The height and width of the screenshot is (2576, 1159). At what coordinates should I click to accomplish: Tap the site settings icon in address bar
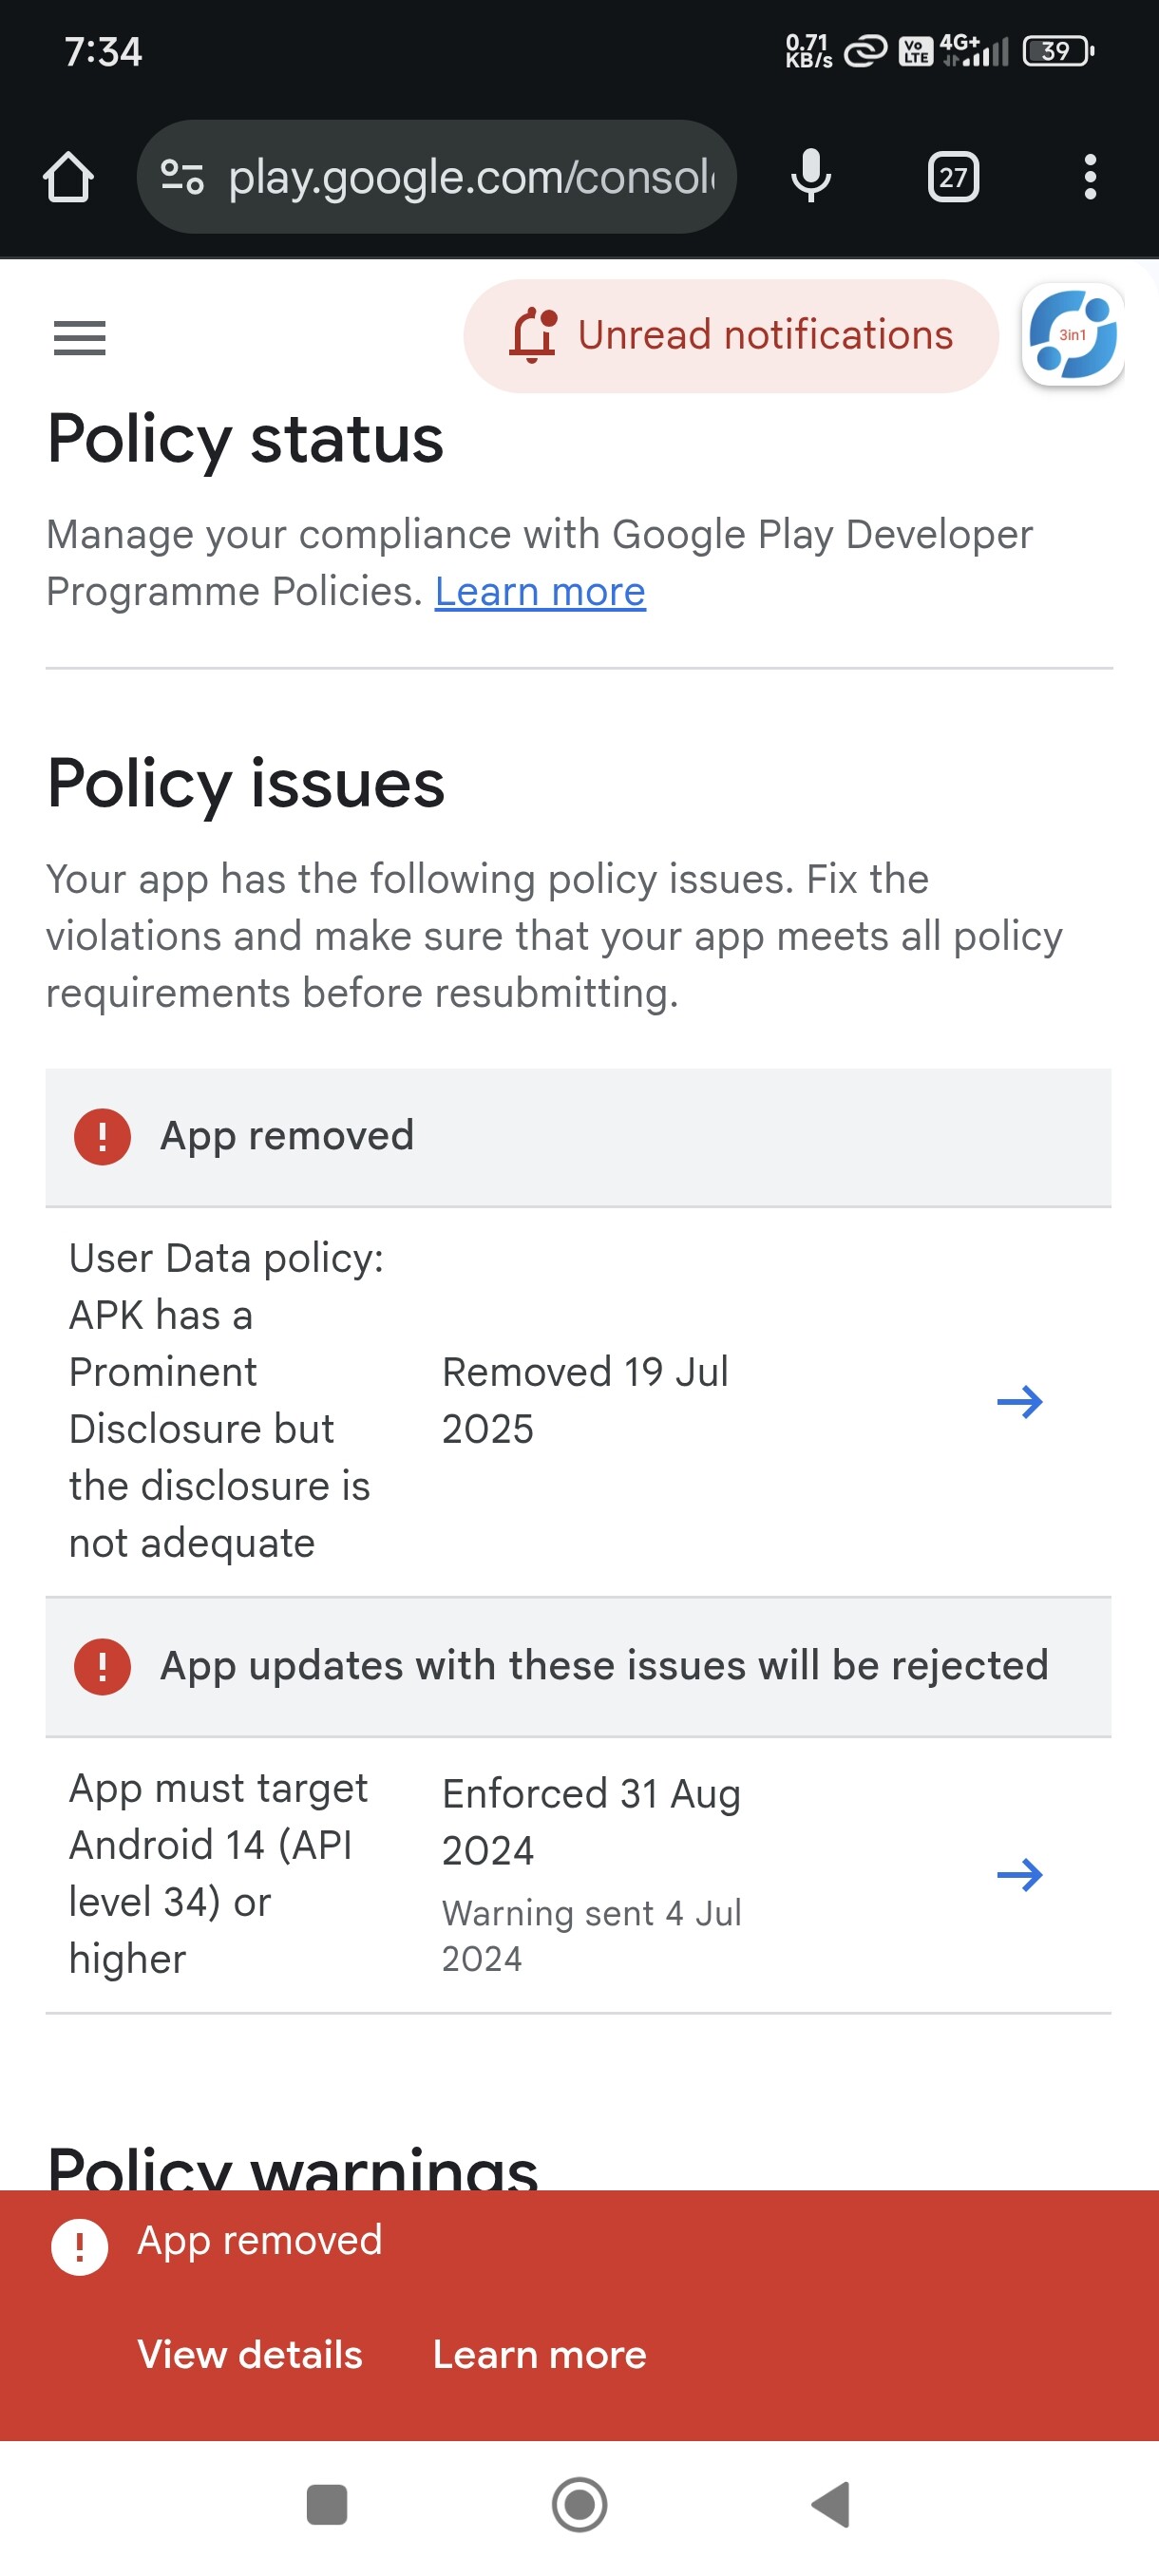(182, 178)
